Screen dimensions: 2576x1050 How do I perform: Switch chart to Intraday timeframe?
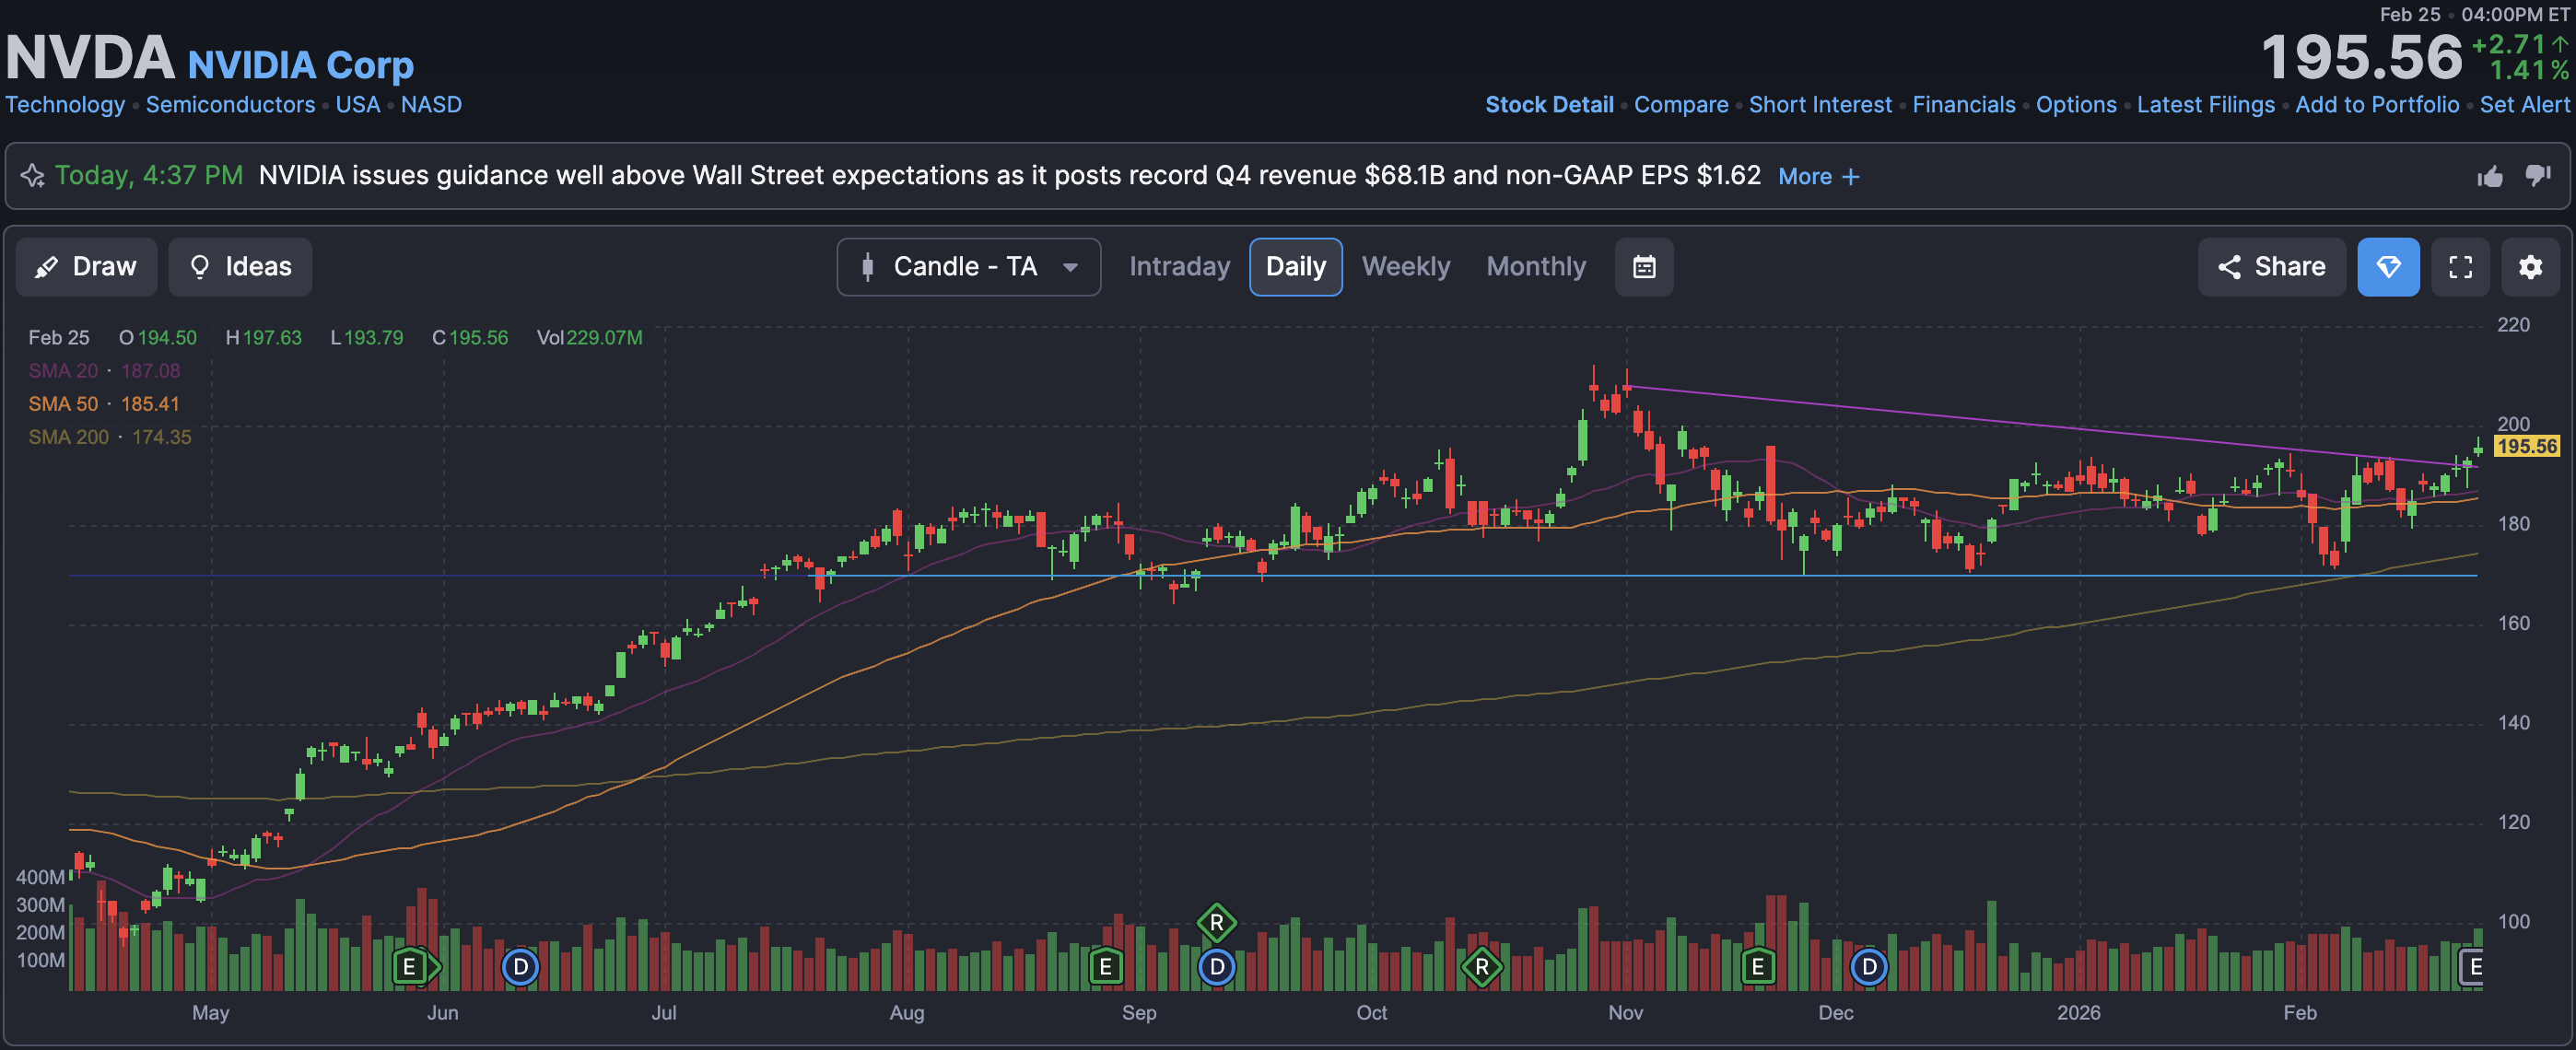click(1179, 267)
